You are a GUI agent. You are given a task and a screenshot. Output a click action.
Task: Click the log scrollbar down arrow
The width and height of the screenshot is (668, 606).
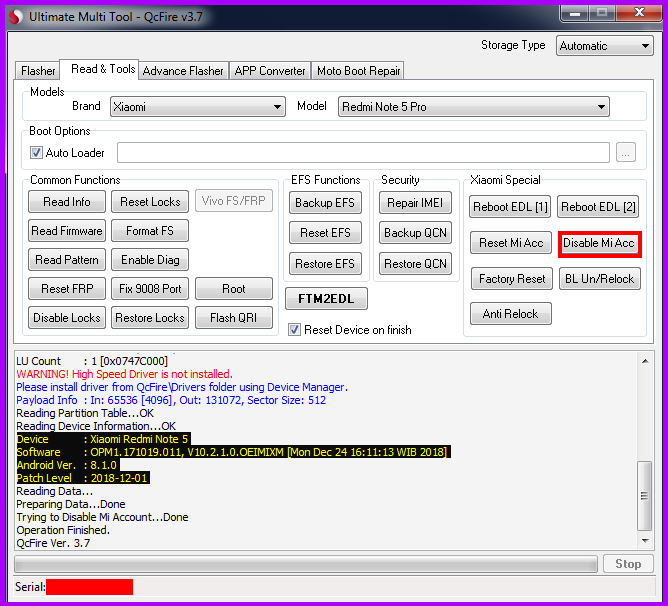click(x=645, y=541)
